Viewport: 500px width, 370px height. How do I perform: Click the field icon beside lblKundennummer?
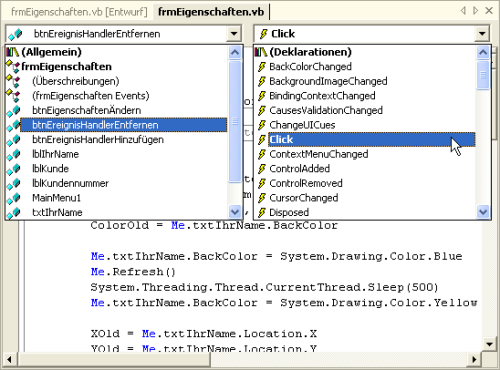pyautogui.click(x=14, y=184)
